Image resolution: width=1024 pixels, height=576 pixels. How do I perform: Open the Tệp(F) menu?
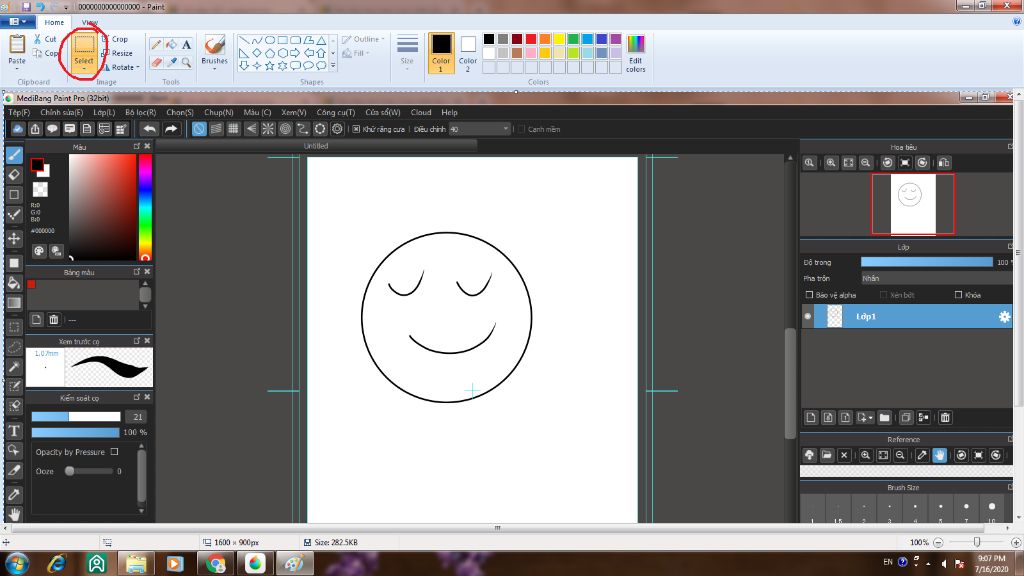click(x=19, y=112)
